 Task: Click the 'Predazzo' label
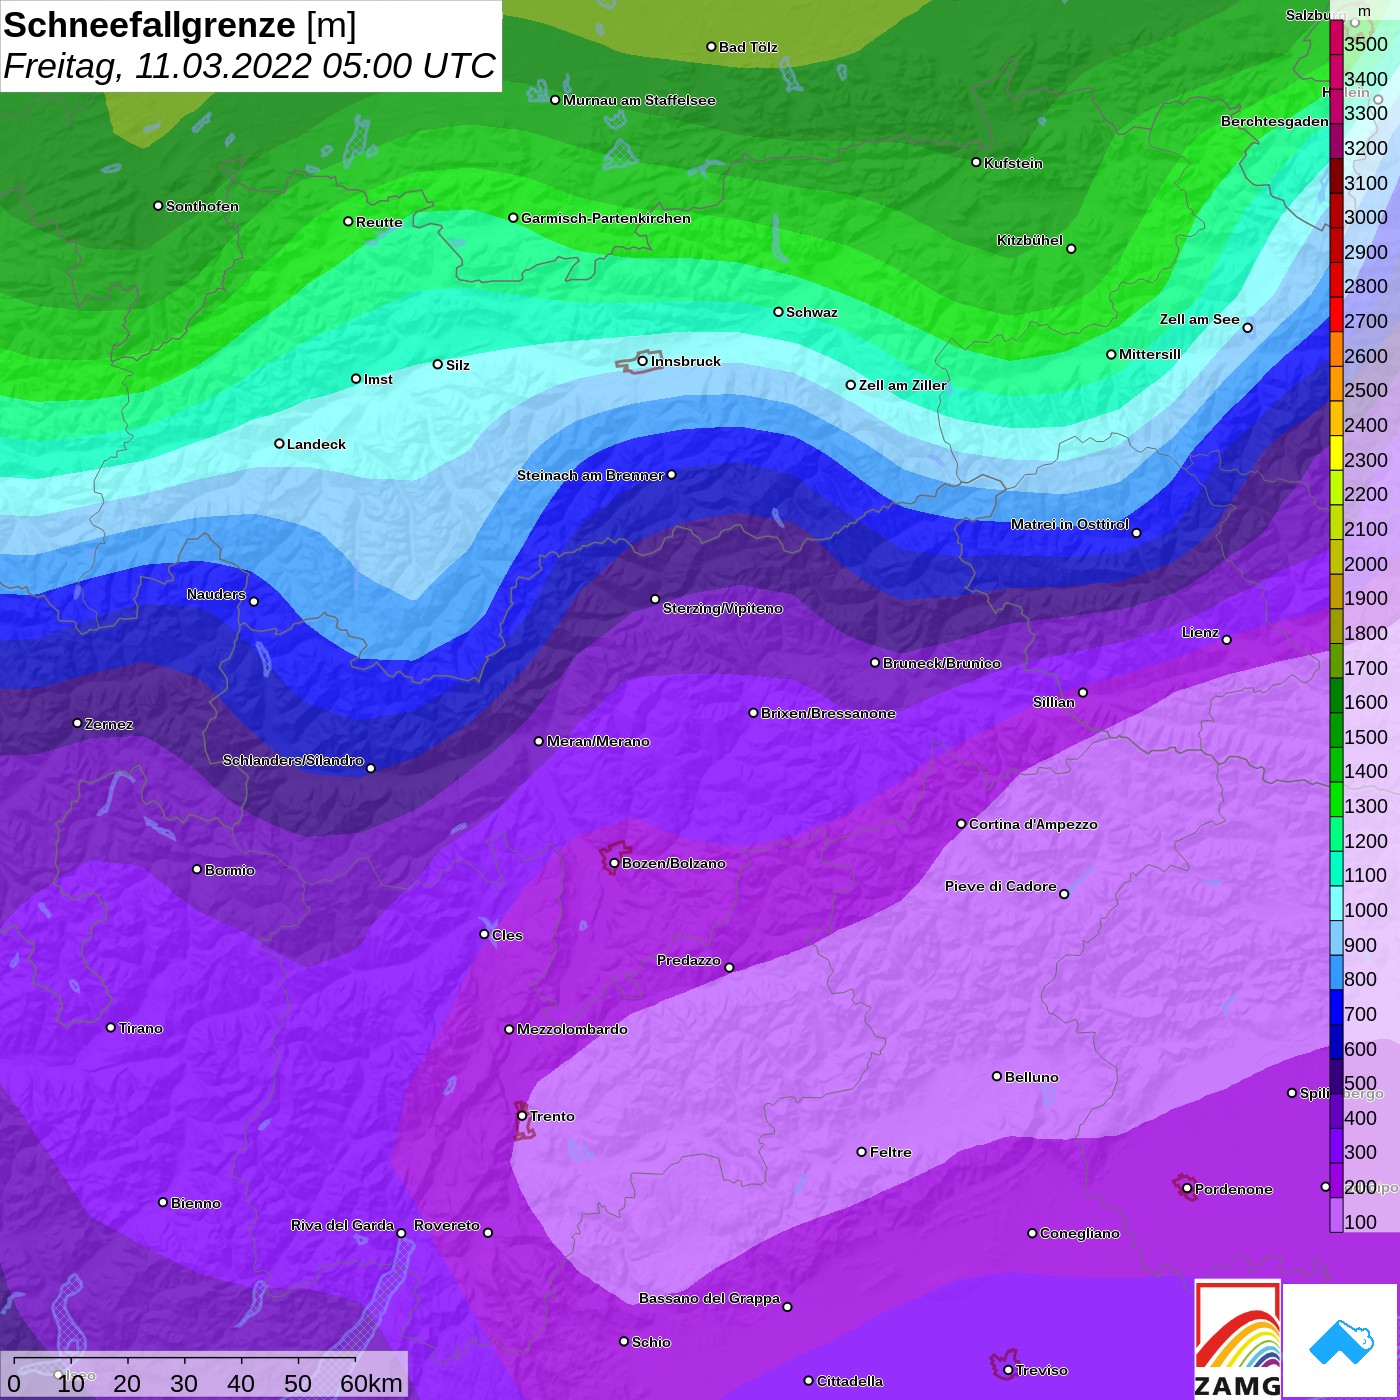(x=689, y=960)
